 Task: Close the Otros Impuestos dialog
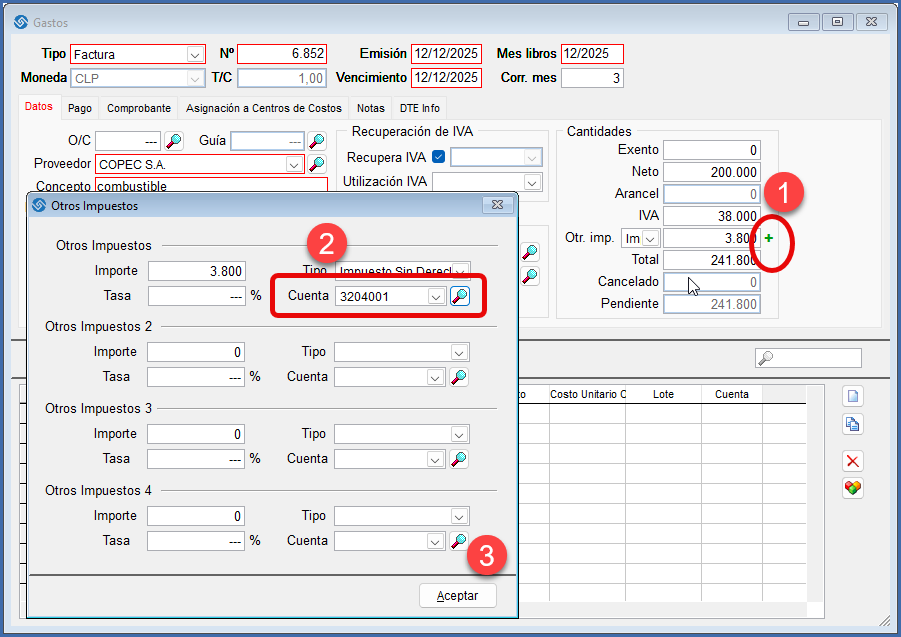[498, 205]
